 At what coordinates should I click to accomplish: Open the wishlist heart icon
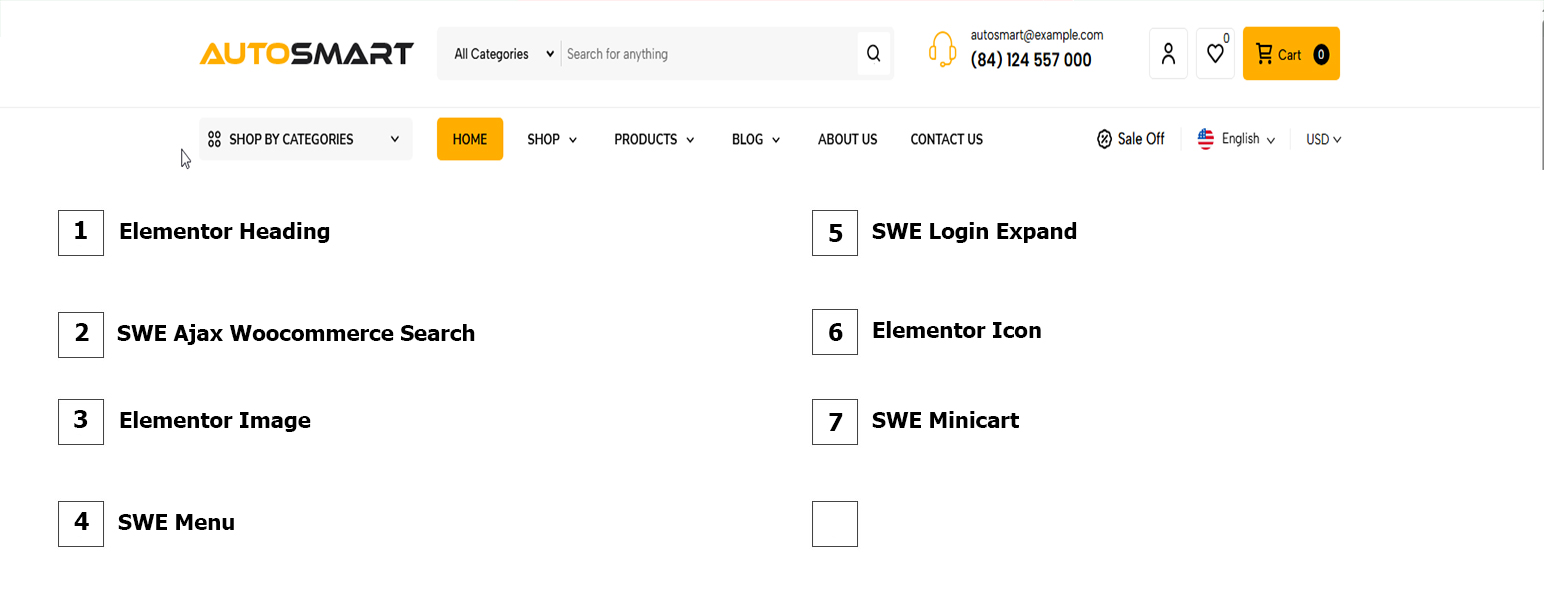tap(1215, 54)
